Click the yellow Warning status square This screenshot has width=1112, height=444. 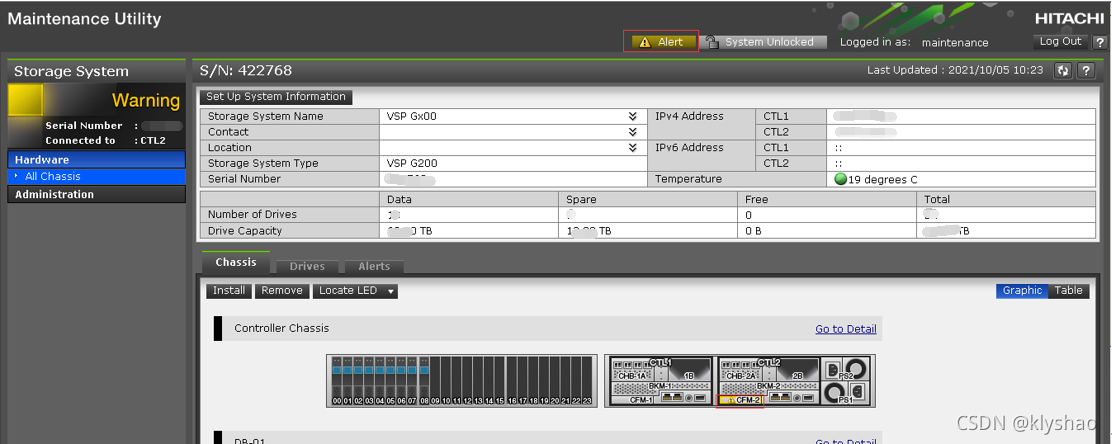[26, 100]
